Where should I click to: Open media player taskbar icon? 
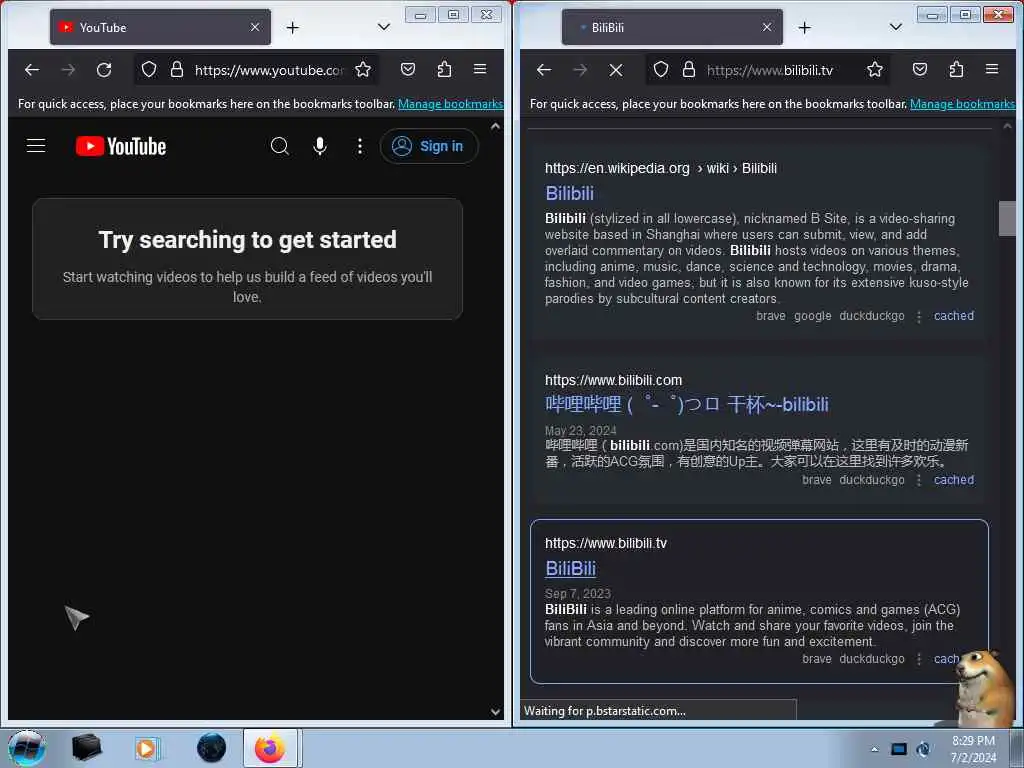pos(146,748)
